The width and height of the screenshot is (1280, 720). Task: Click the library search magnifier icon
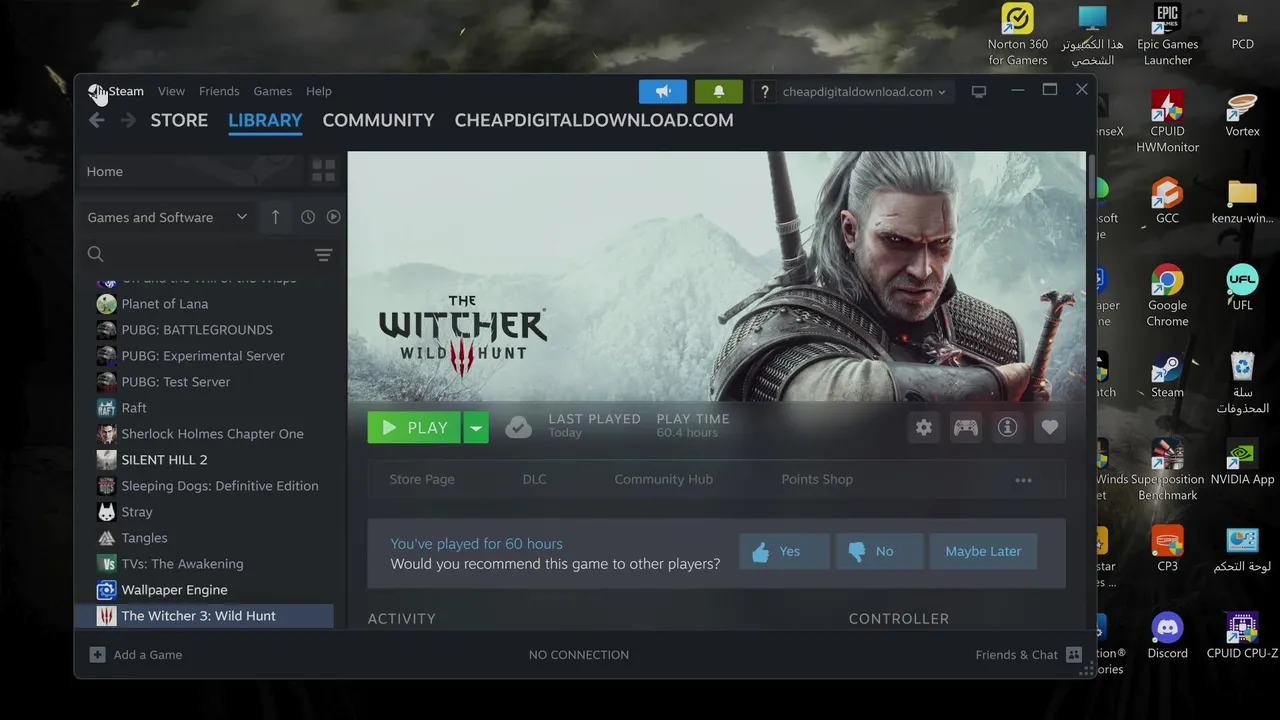pyautogui.click(x=95, y=254)
